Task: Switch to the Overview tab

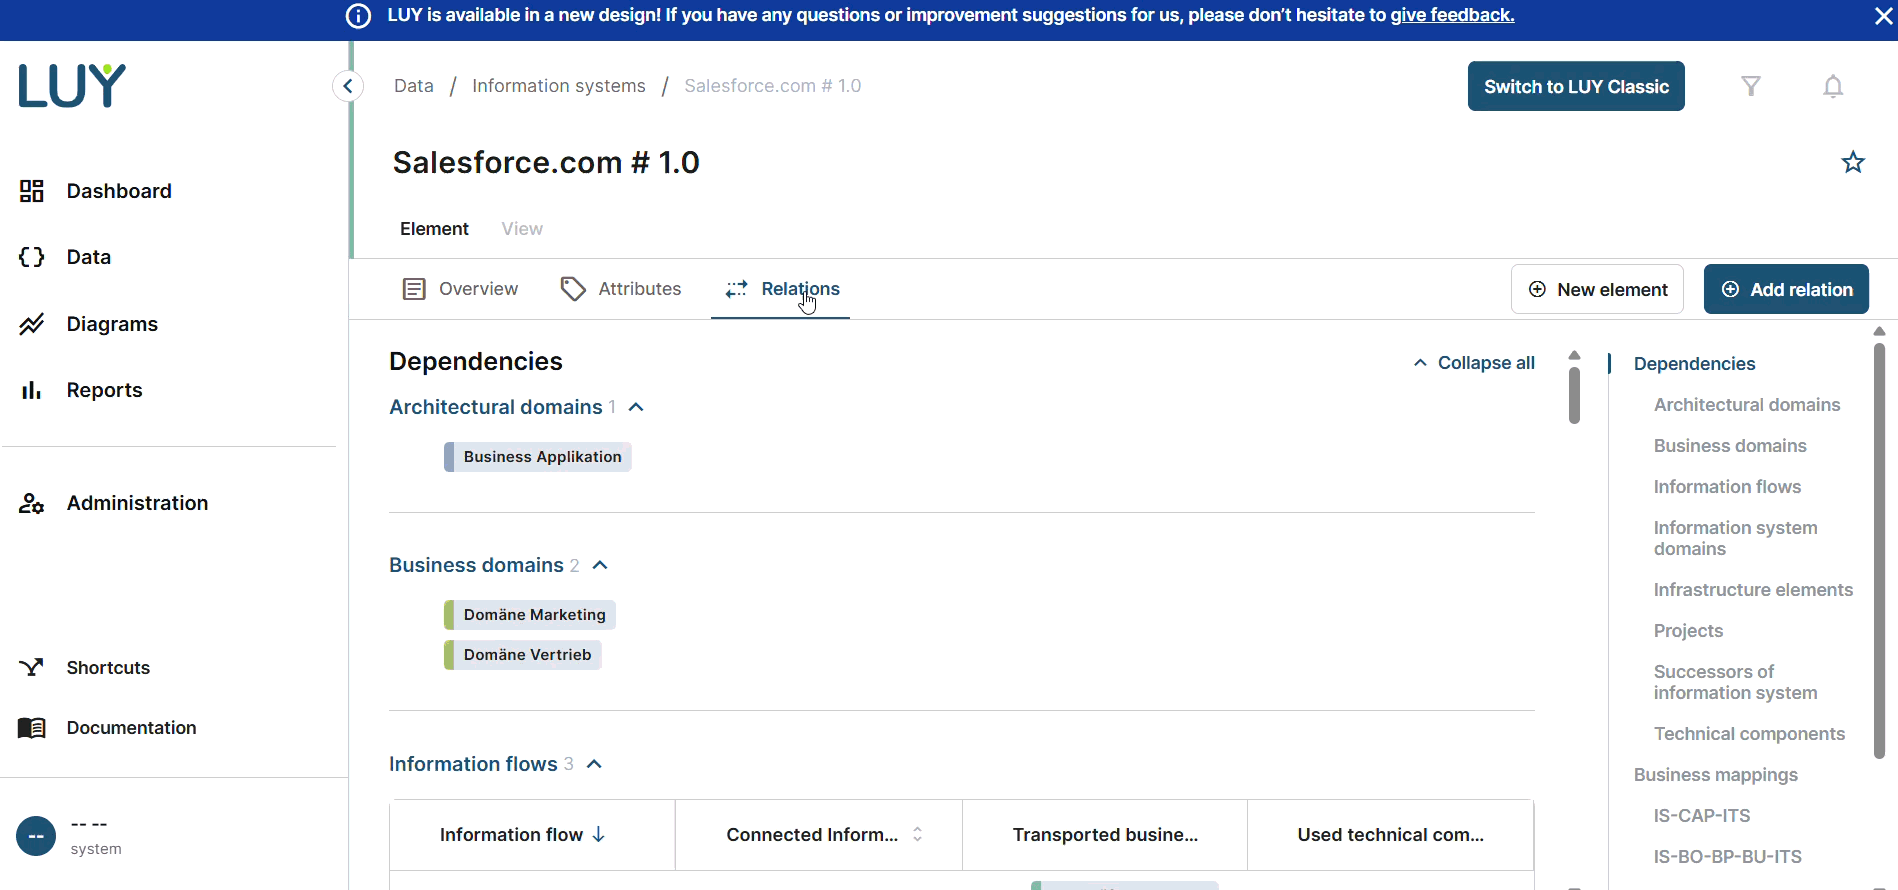Action: point(460,289)
